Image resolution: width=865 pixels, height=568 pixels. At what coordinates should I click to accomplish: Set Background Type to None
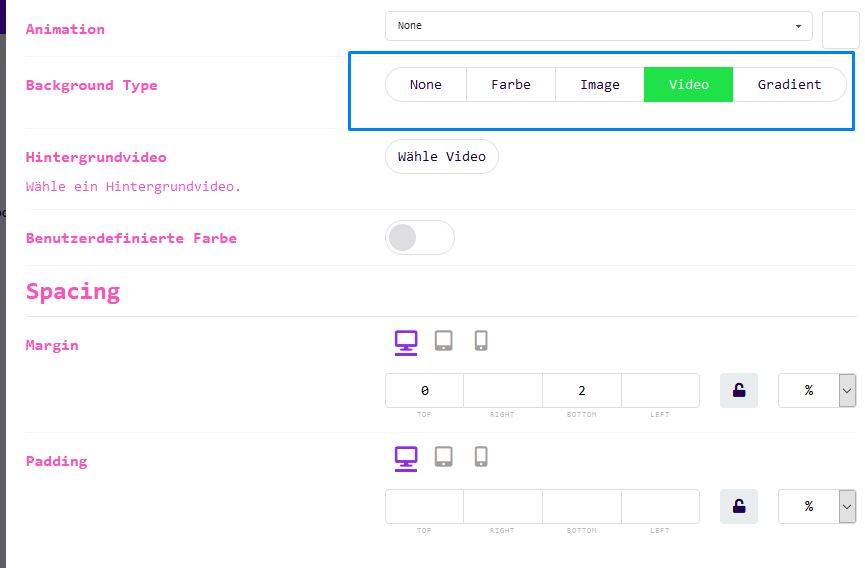click(426, 85)
